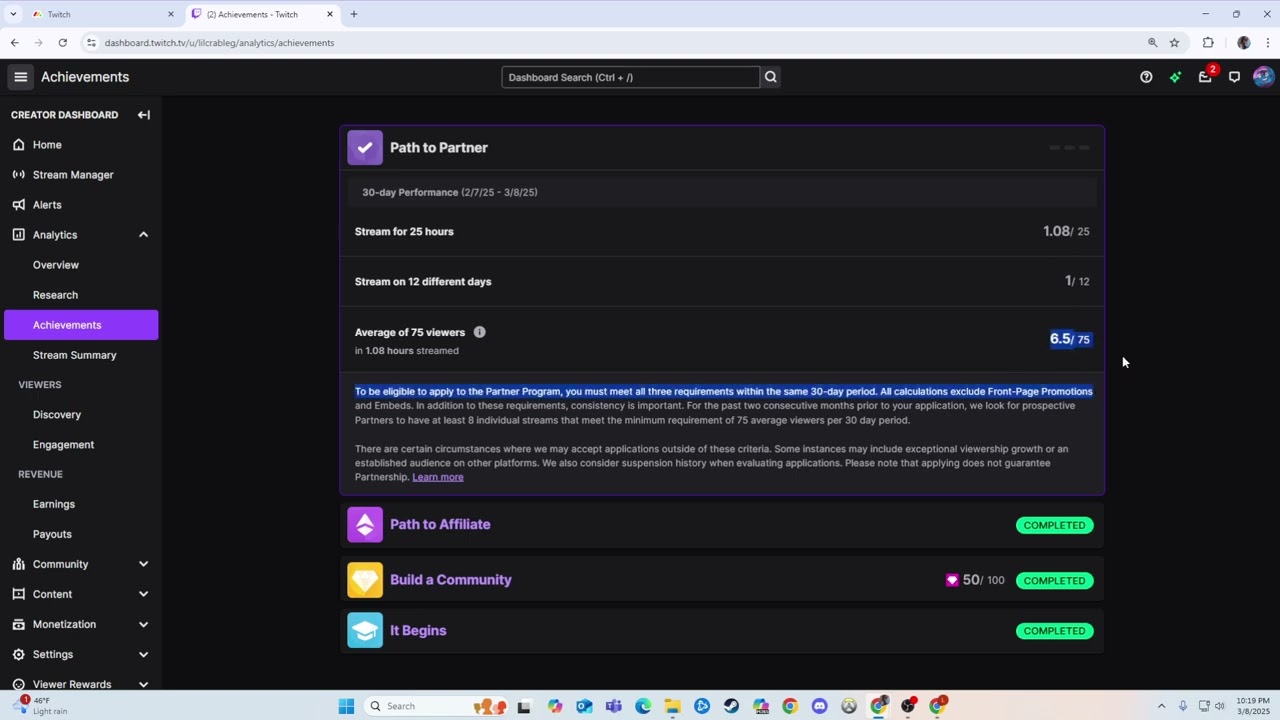Click the 30-day Performance date range text

pyautogui.click(x=450, y=192)
